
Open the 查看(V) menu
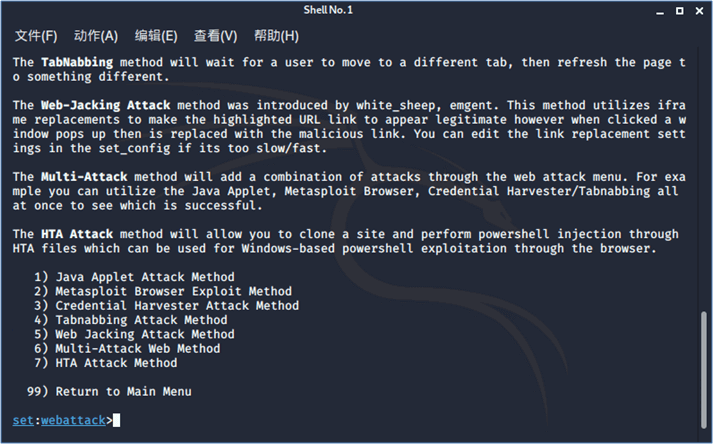point(215,36)
